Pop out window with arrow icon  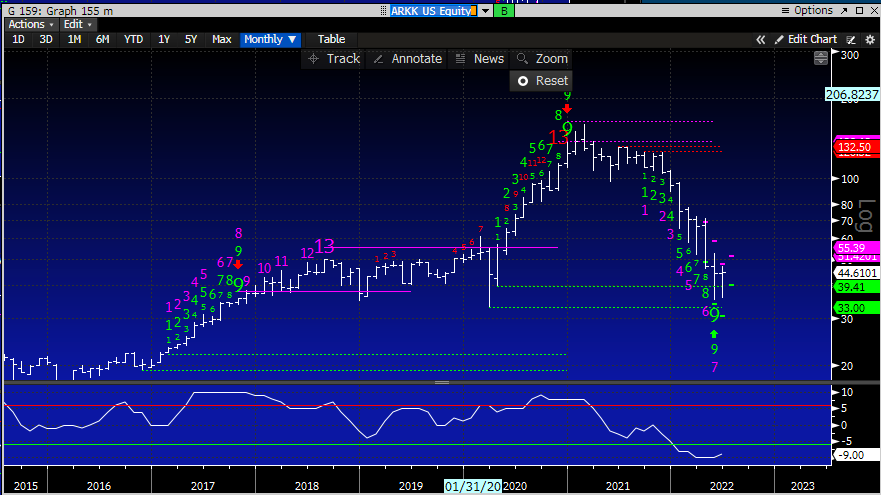pyautogui.click(x=844, y=11)
